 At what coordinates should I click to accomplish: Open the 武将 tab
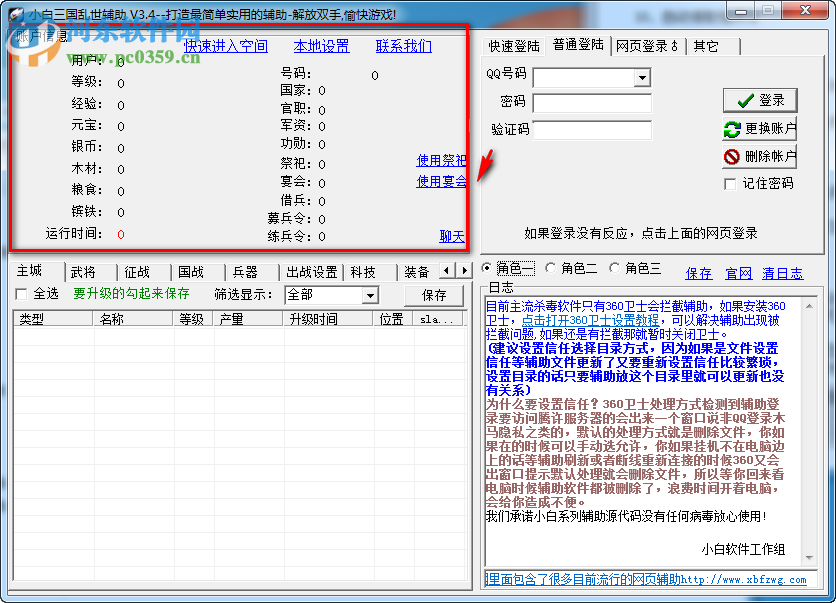pos(91,272)
